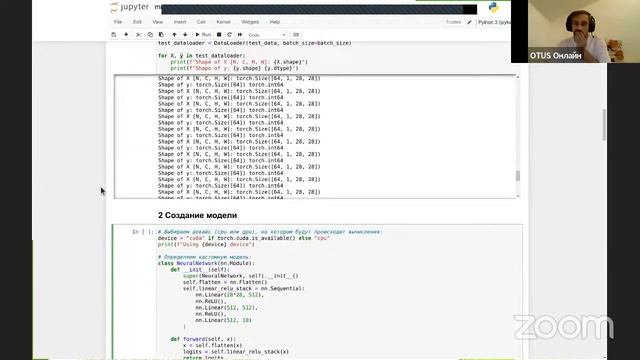Interrupt the kernel with stop icon

(219, 35)
